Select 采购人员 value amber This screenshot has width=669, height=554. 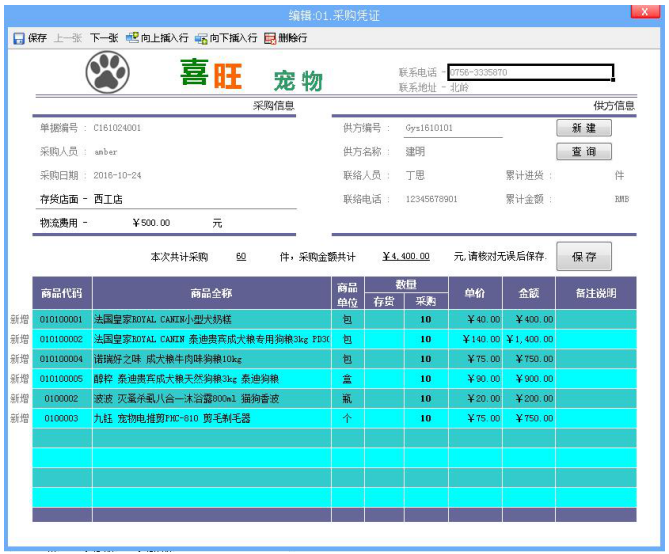point(105,152)
